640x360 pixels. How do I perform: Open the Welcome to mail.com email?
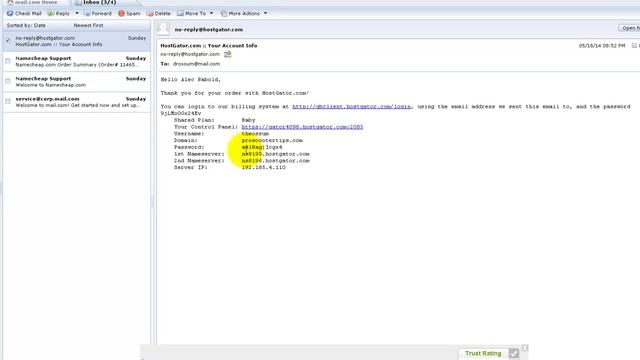click(x=77, y=102)
